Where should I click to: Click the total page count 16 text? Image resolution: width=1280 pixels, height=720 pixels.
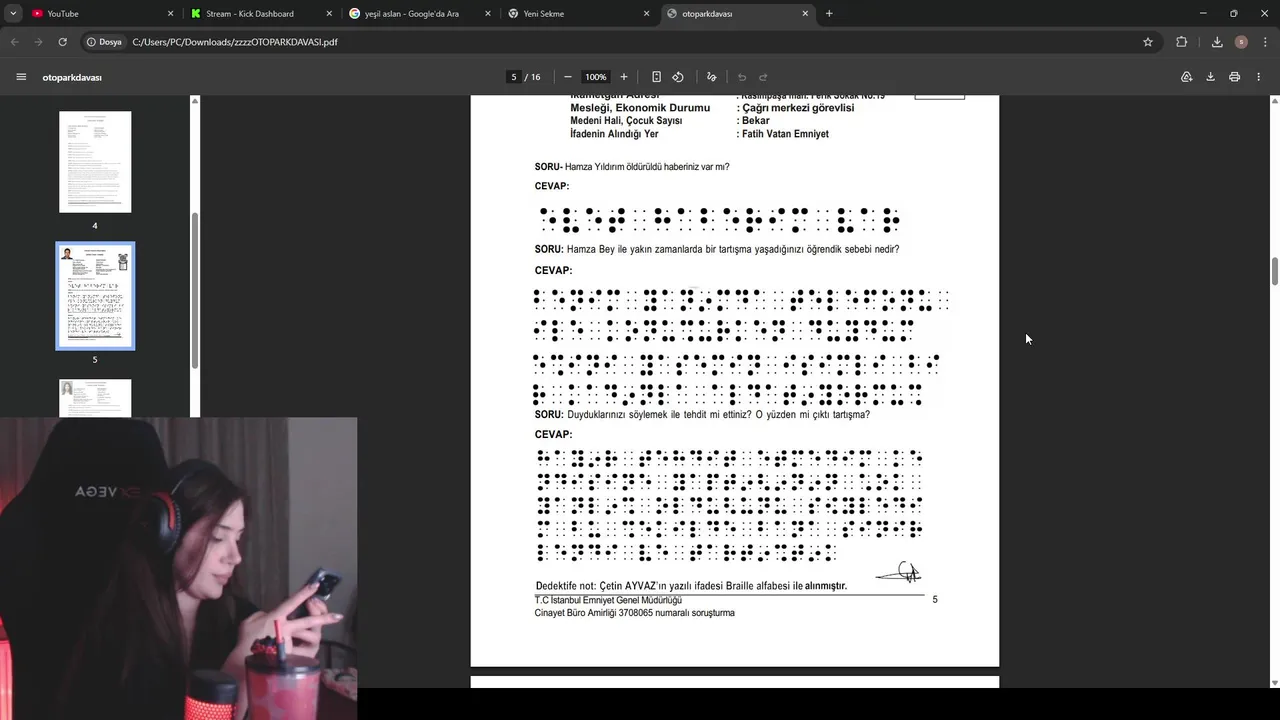(536, 77)
